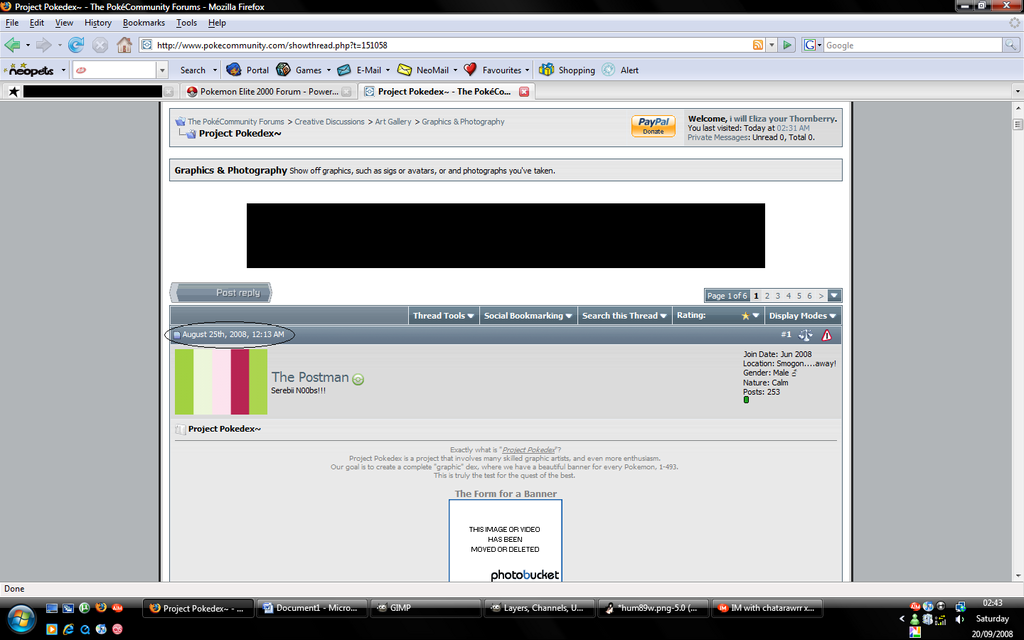Report the post with the warning triangle icon
The height and width of the screenshot is (640, 1024).
click(x=827, y=335)
